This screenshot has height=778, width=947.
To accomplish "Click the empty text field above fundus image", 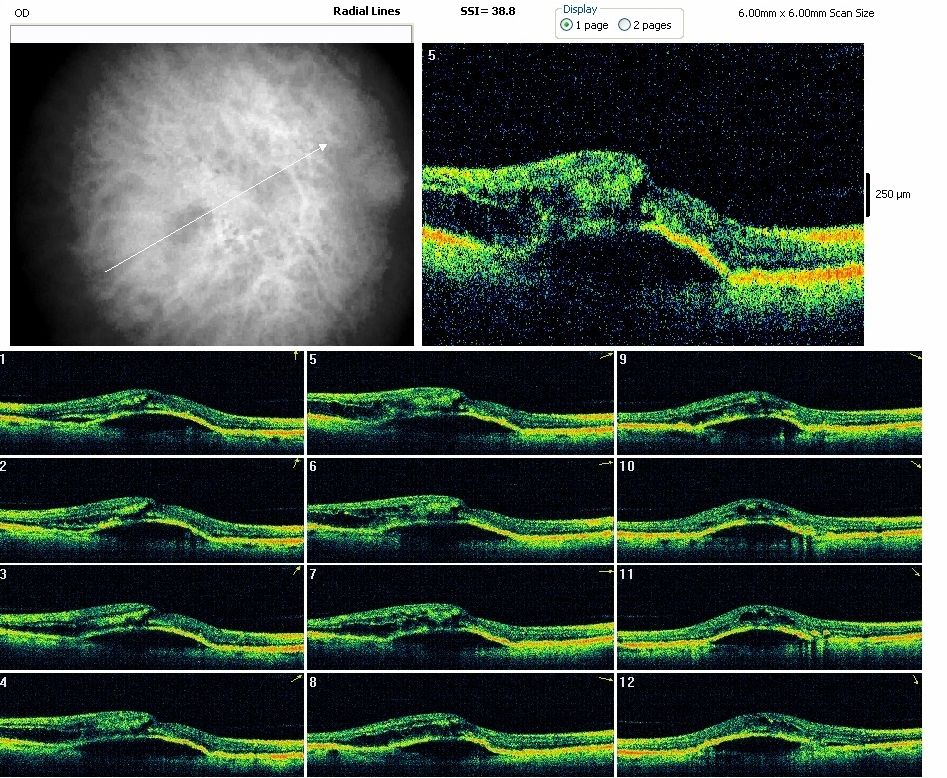I will [210, 34].
